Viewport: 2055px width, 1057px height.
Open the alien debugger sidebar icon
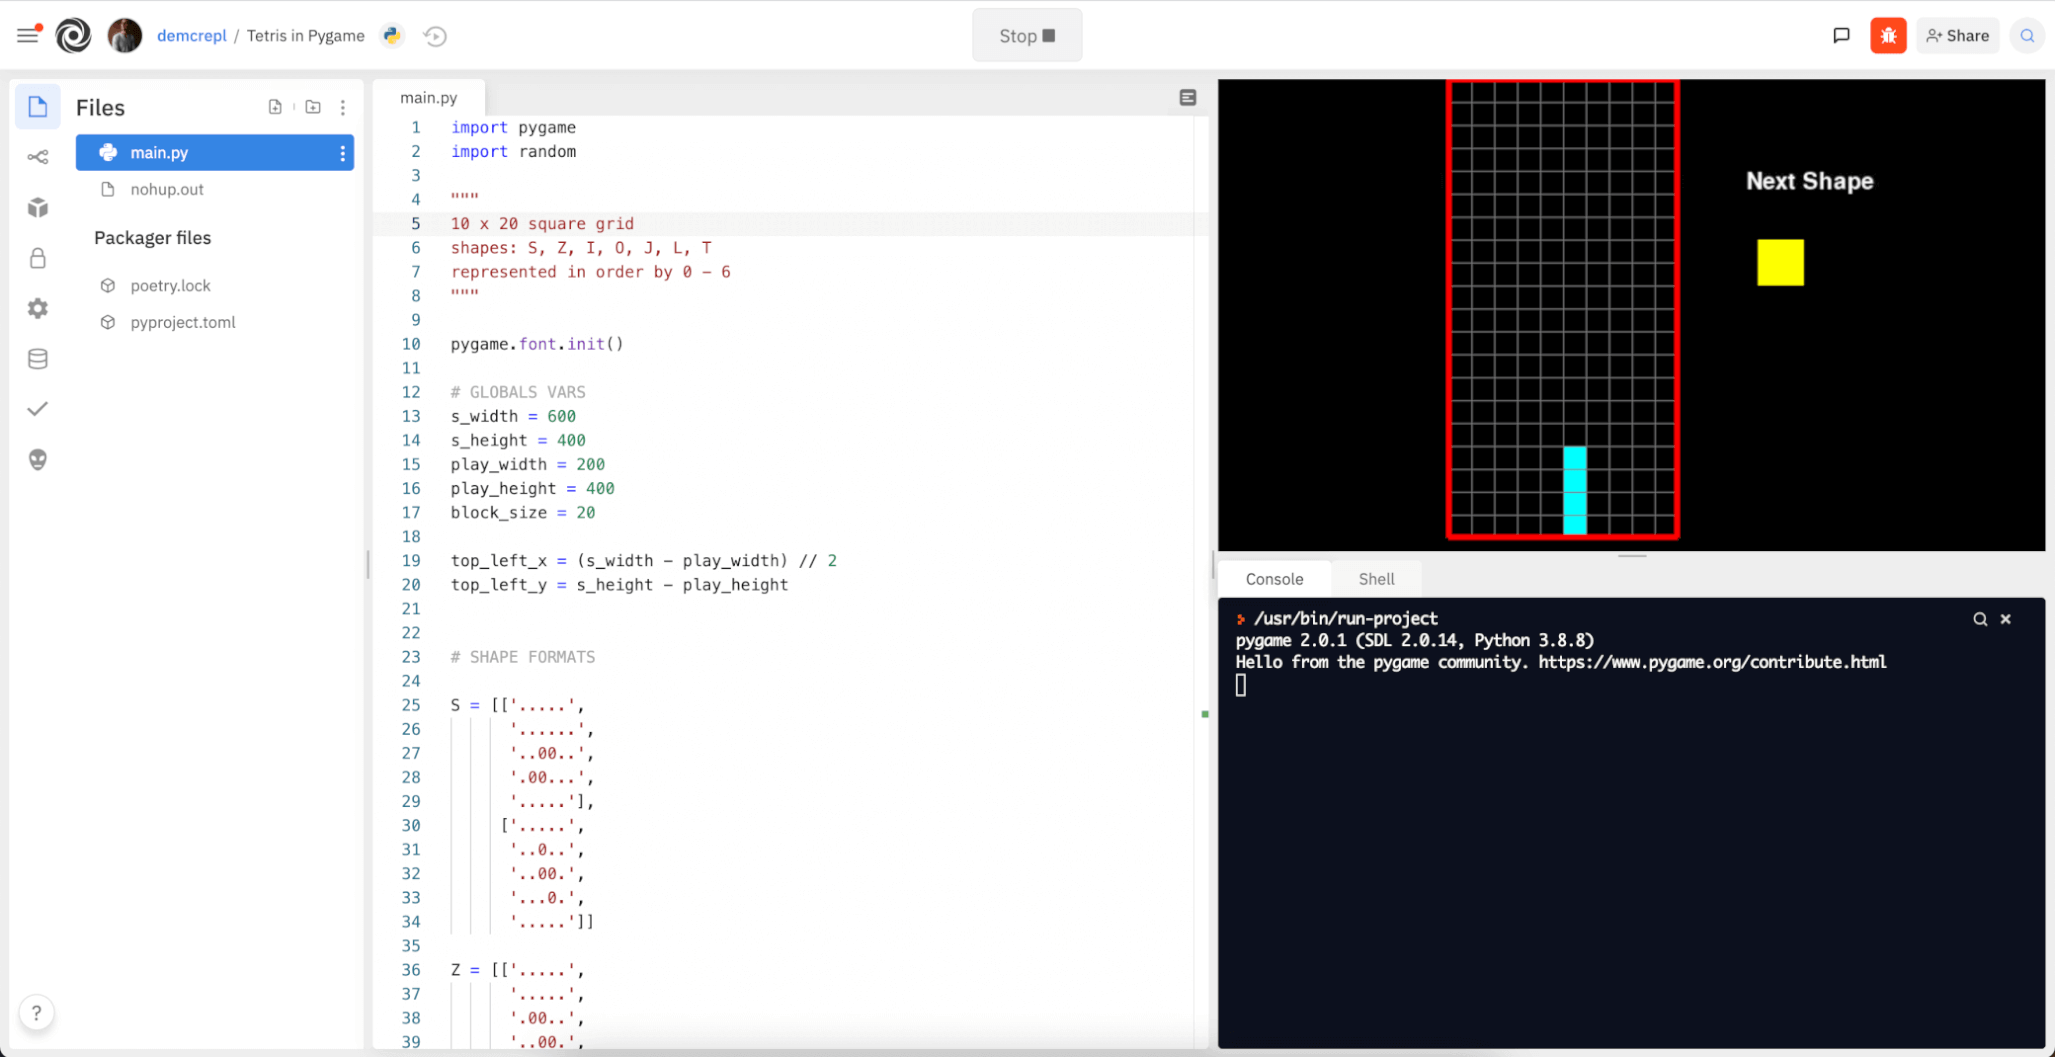pyautogui.click(x=38, y=459)
